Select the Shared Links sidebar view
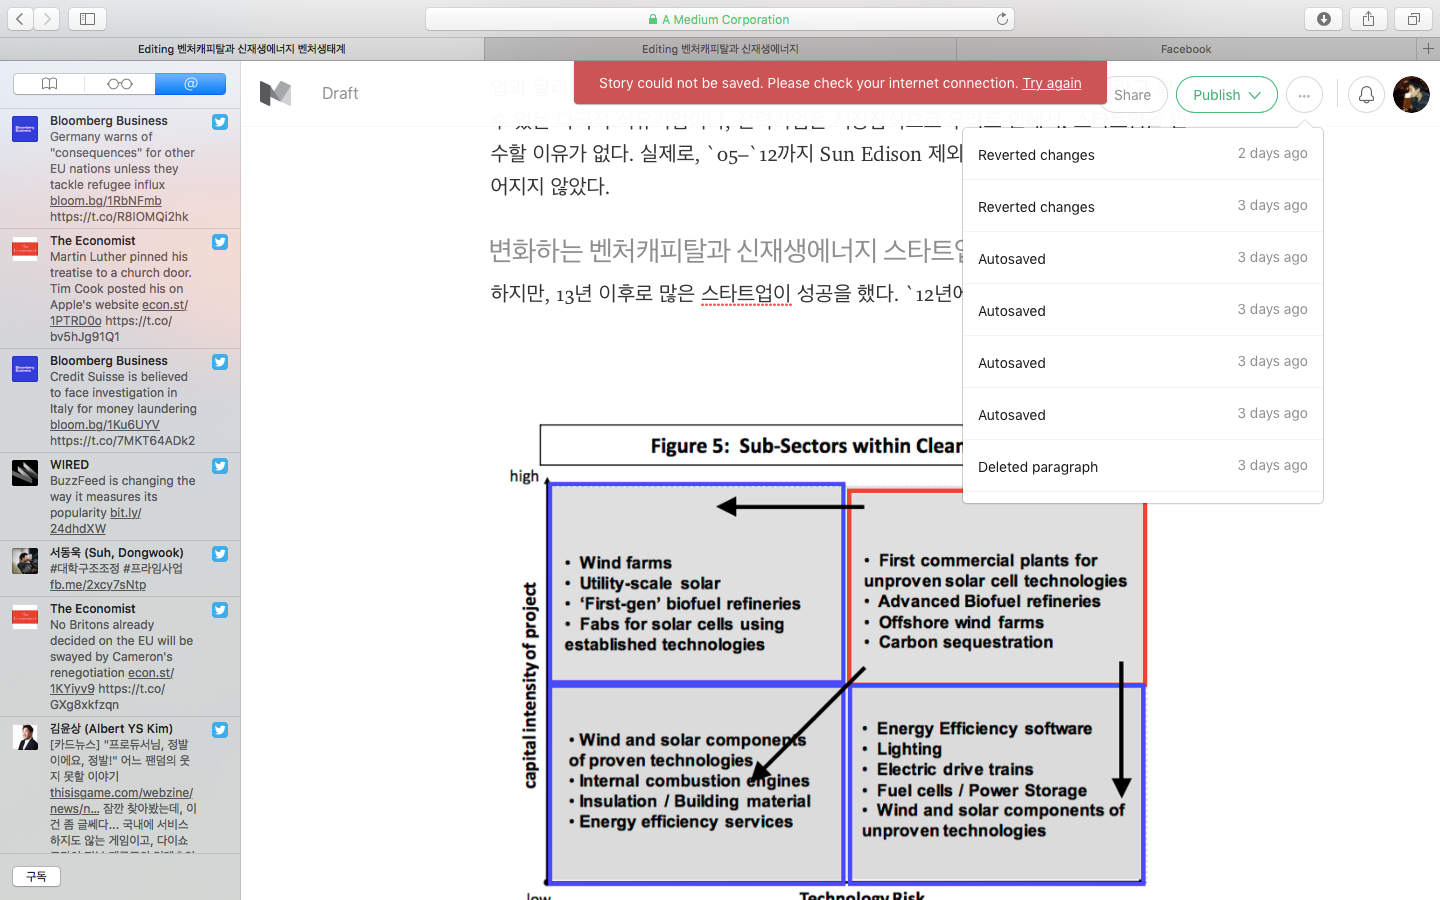 [191, 84]
